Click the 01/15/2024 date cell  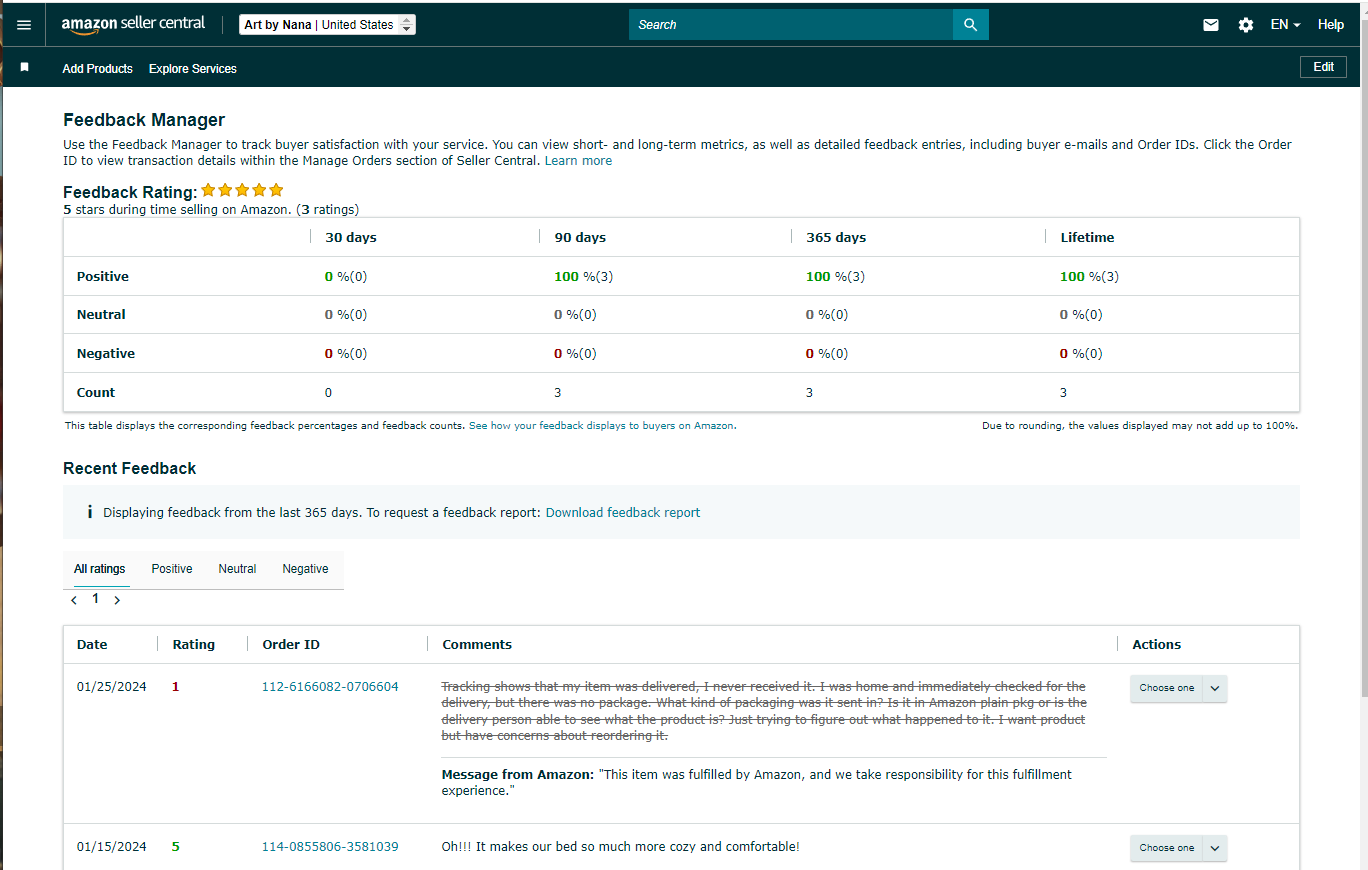coord(112,847)
